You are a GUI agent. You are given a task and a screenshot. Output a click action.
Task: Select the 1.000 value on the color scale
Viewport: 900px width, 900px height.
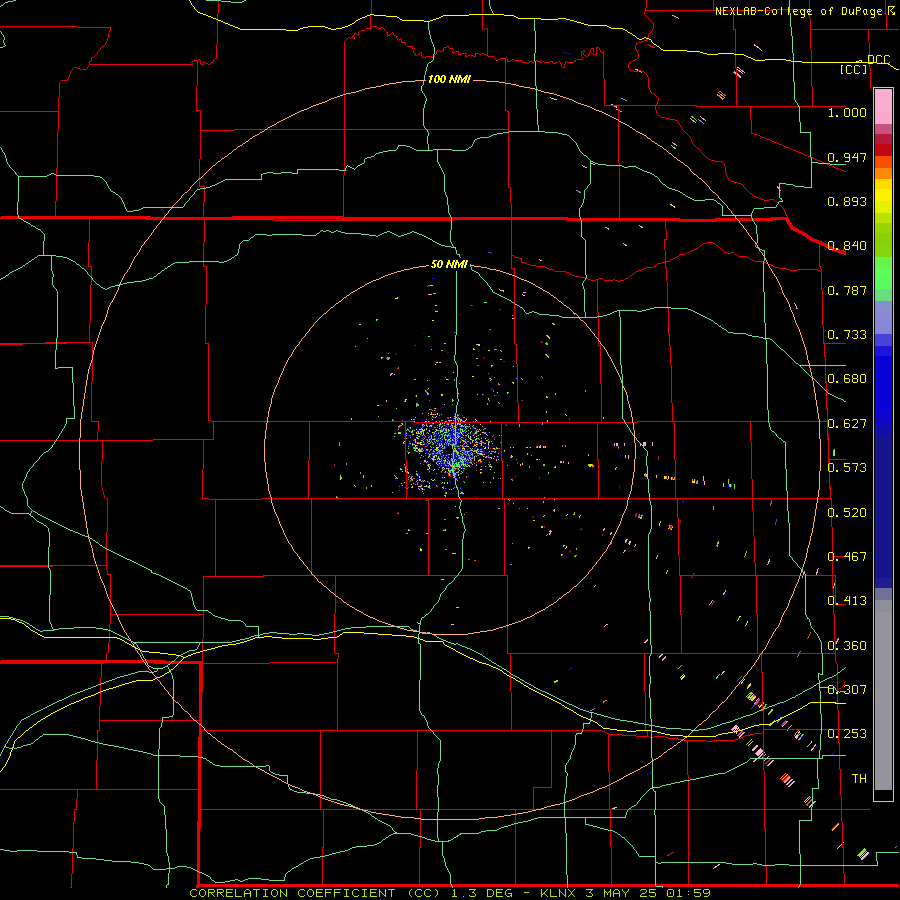(847, 113)
